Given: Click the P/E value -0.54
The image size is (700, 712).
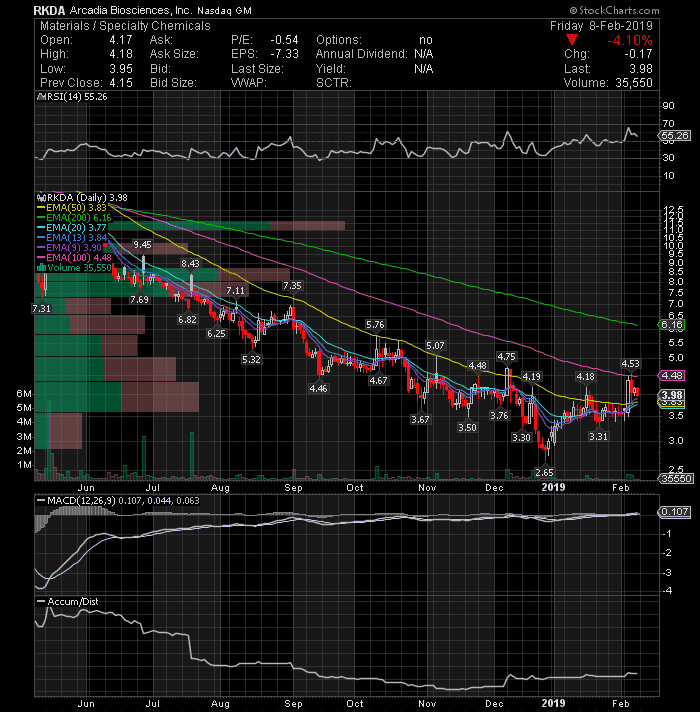Looking at the screenshot, I should point(284,40).
